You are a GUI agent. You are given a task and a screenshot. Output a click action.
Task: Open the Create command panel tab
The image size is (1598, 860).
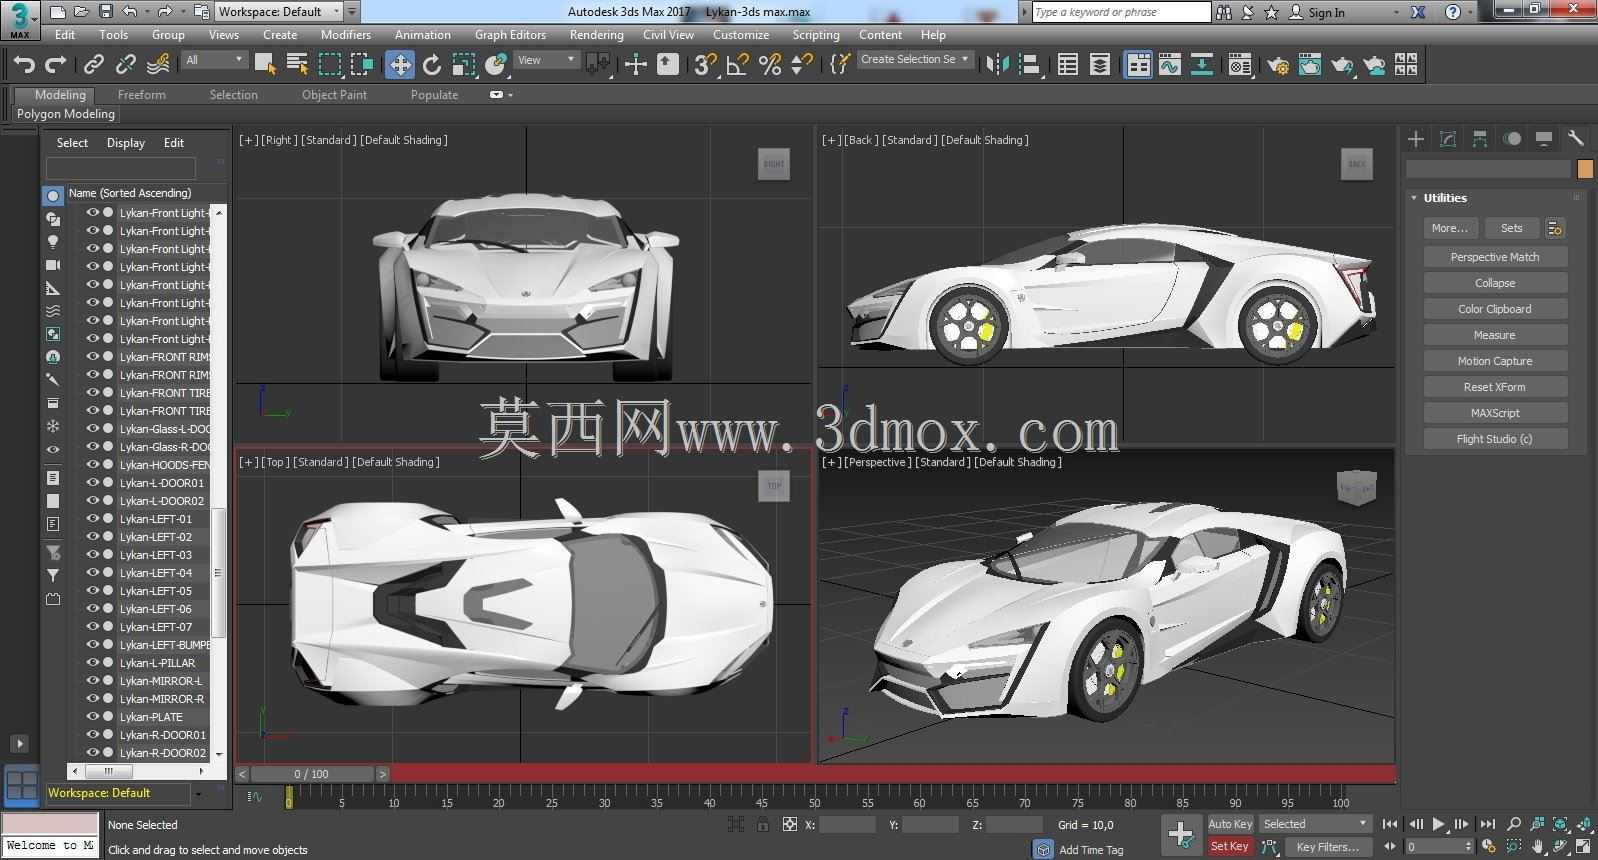[x=1416, y=139]
